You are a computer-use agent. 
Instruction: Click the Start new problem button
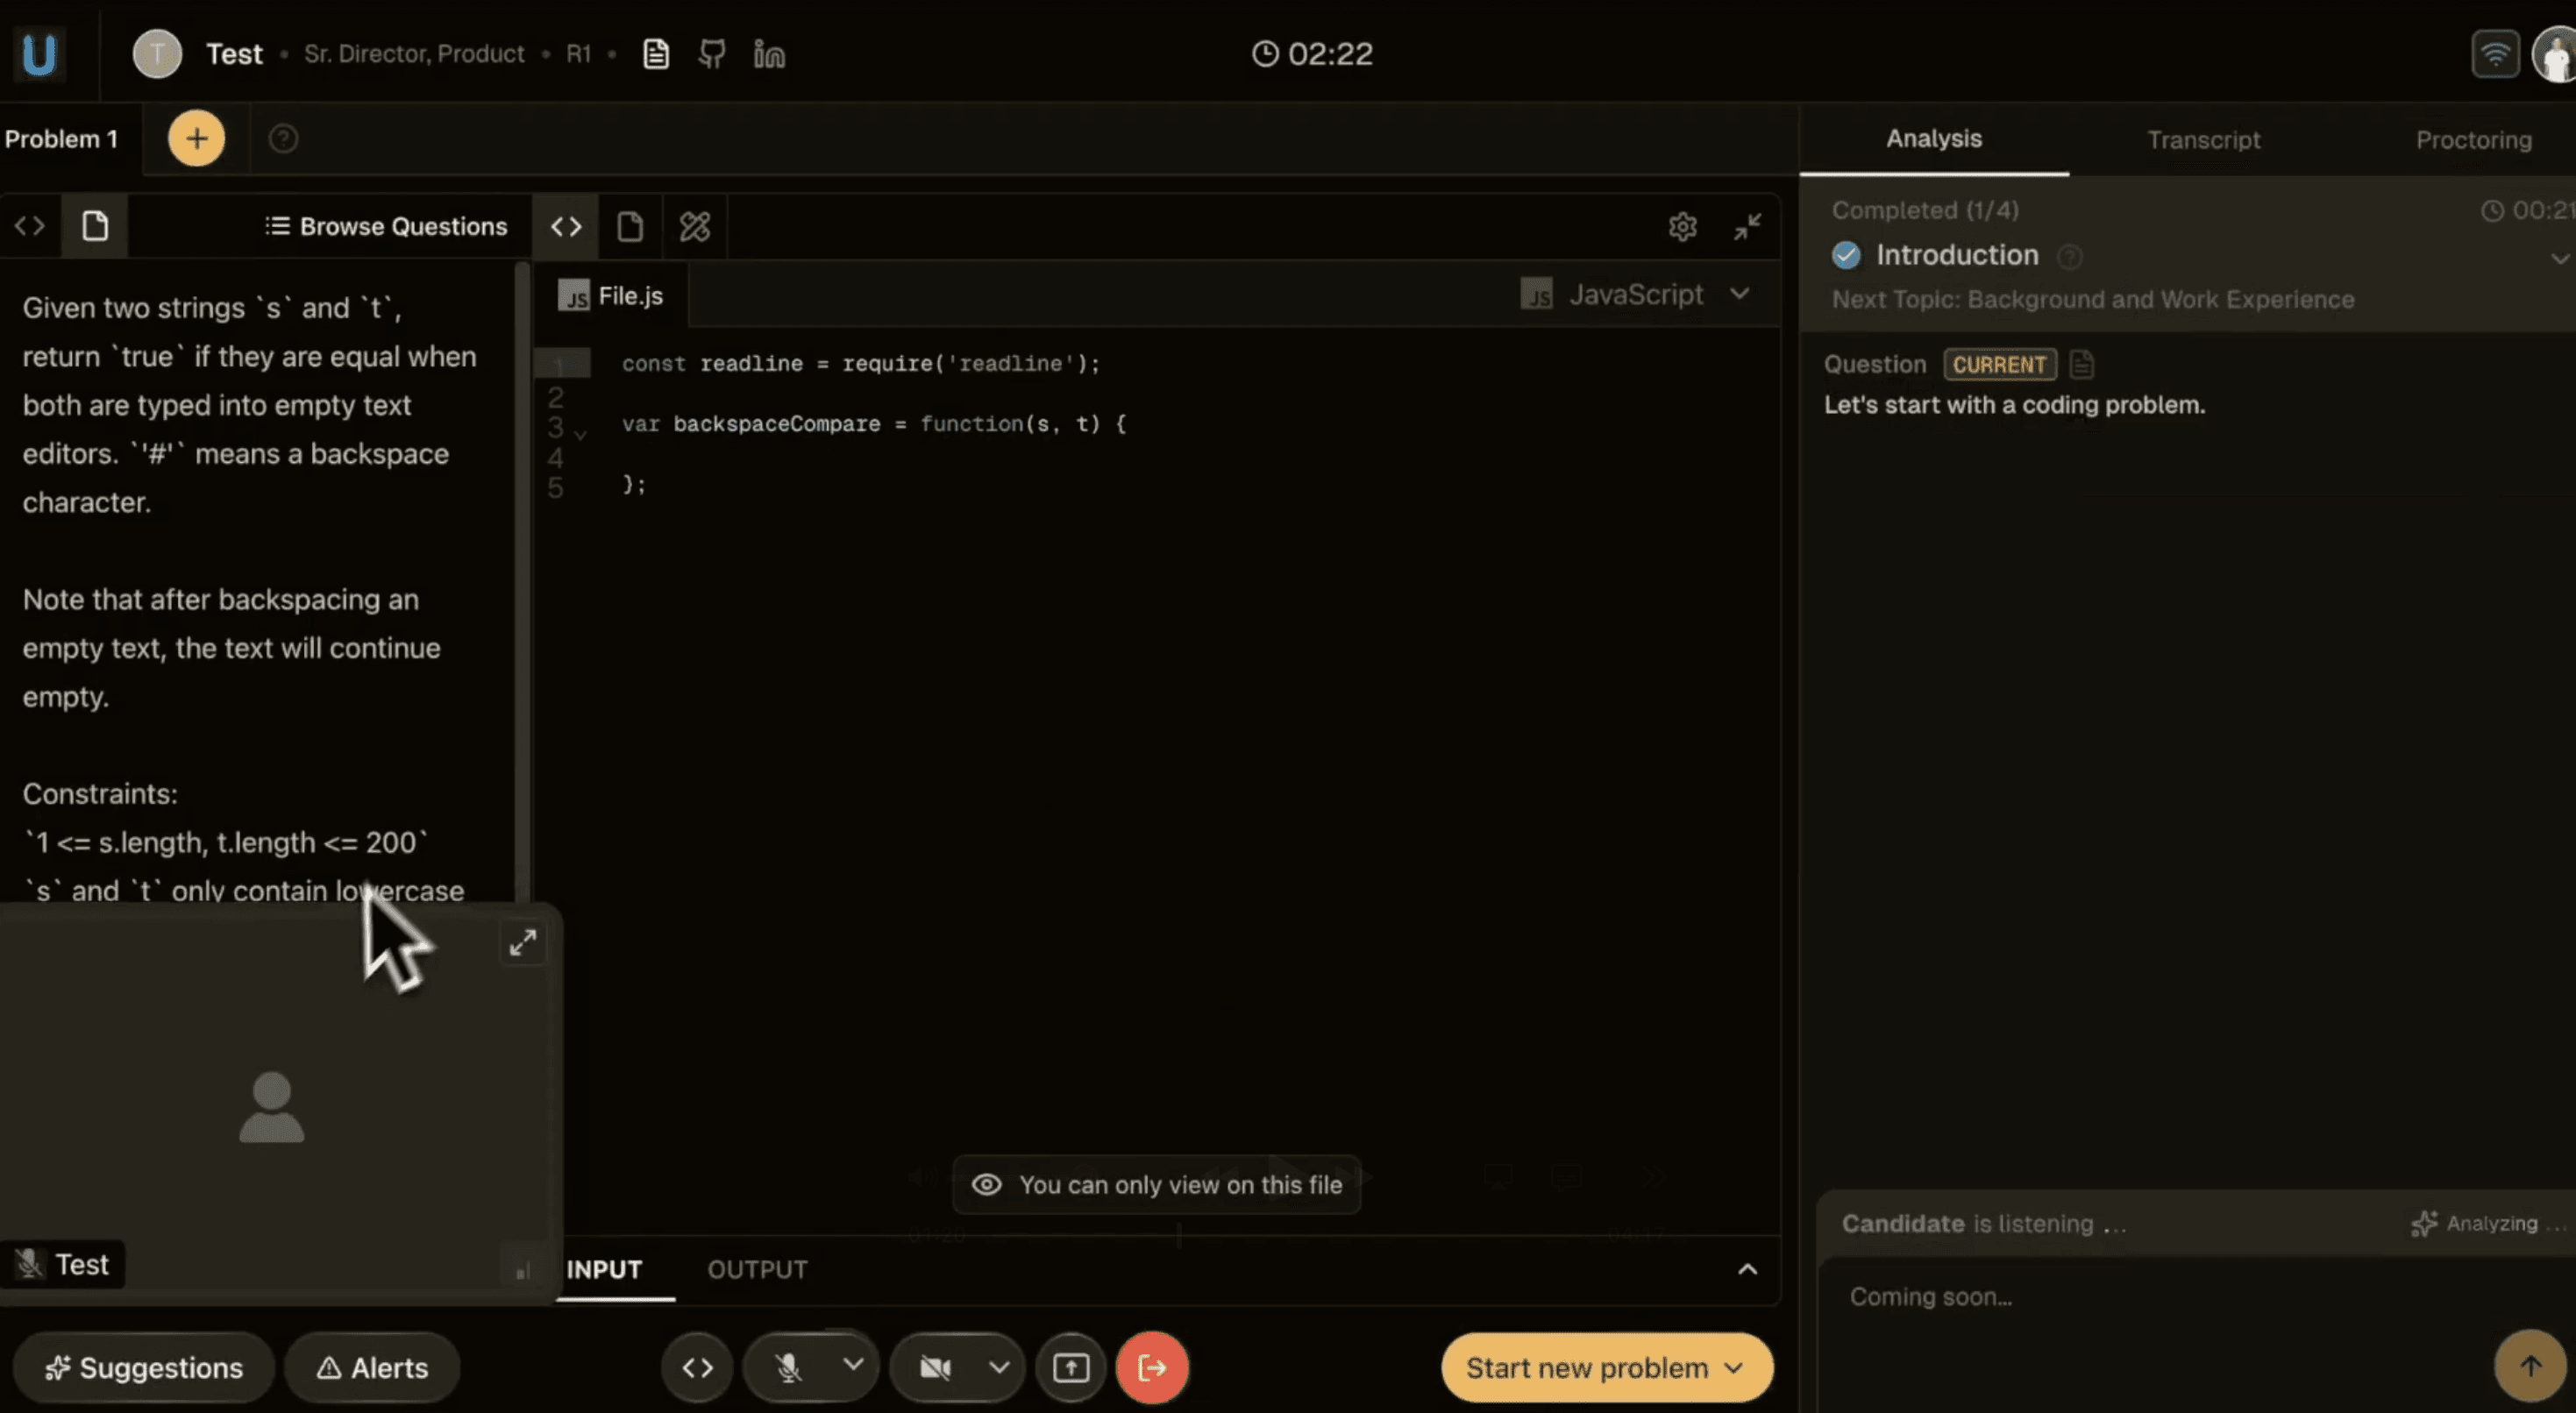[1605, 1367]
